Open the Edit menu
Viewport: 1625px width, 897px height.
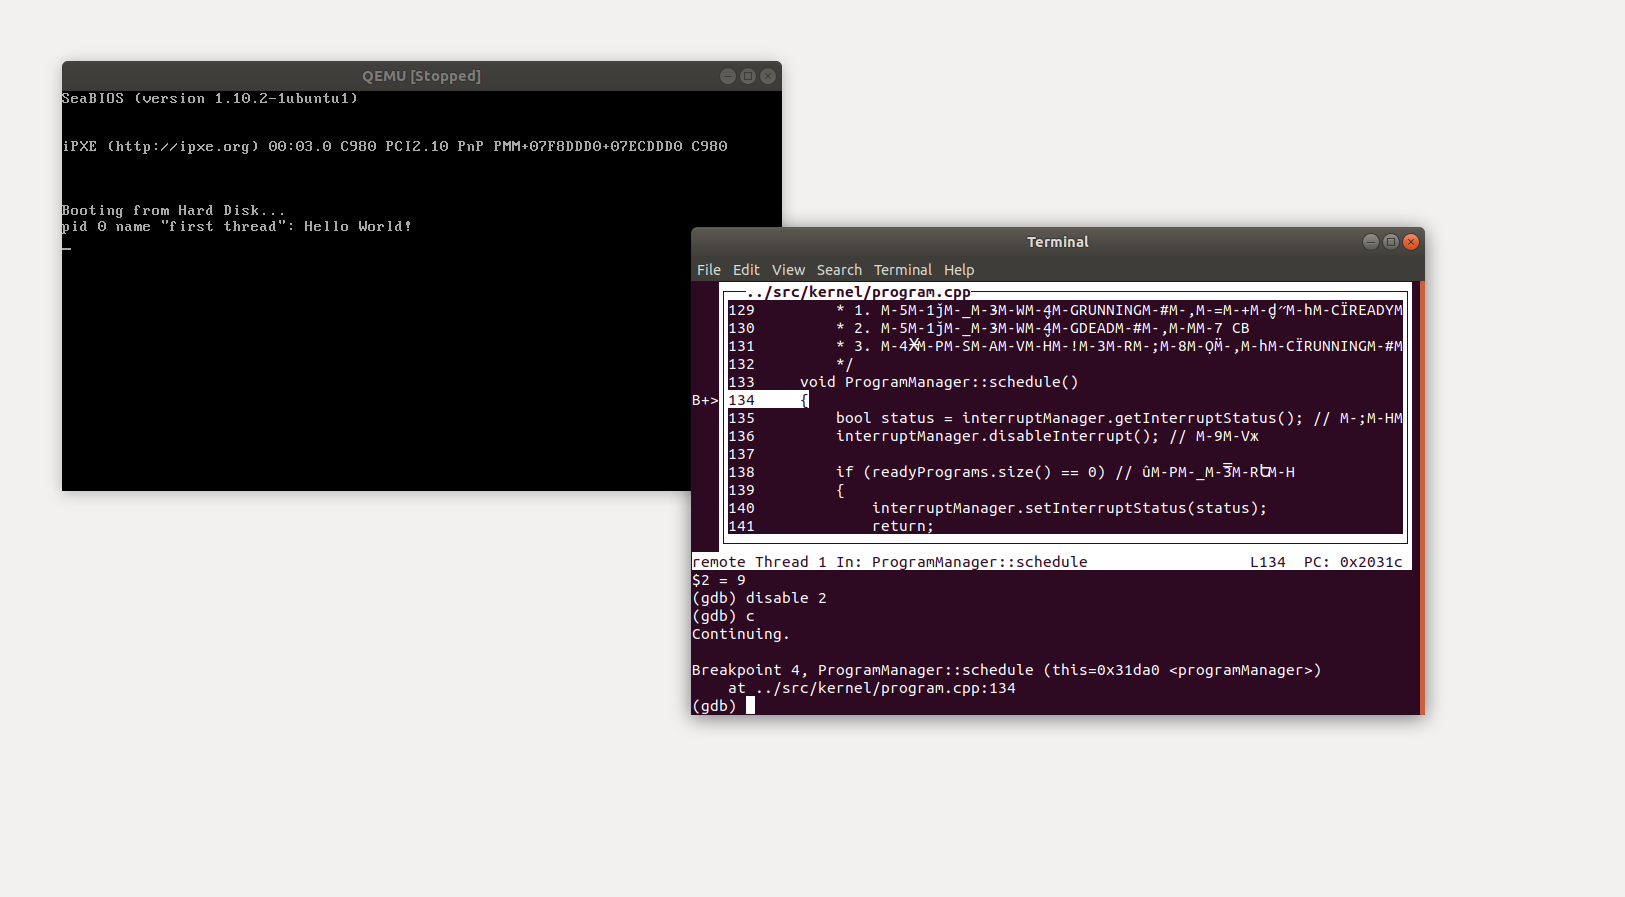click(x=746, y=270)
